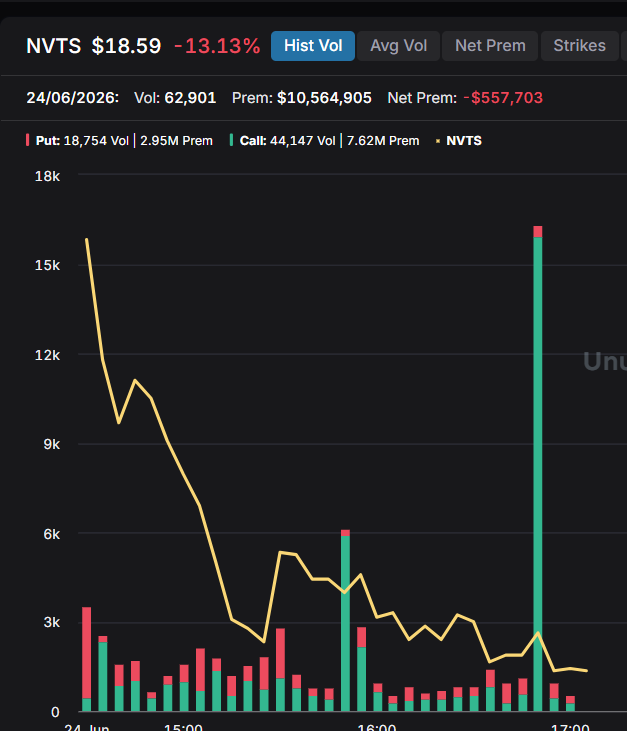Open the Strikes tab
The image size is (627, 731).
tap(579, 46)
